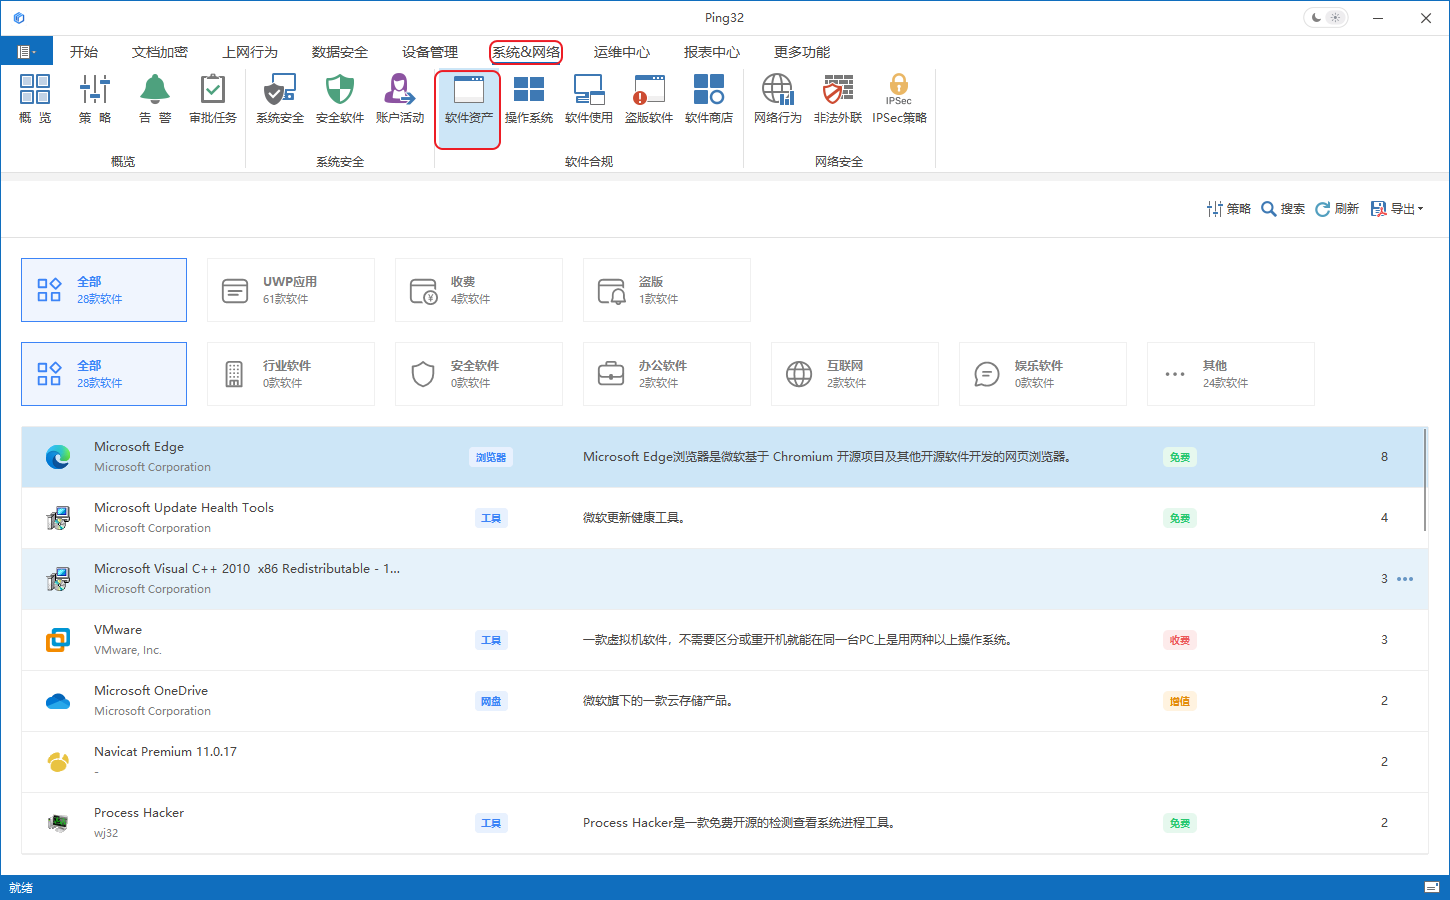This screenshot has width=1450, height=900.
Task: Open the 软件商店 icon
Action: click(x=709, y=98)
